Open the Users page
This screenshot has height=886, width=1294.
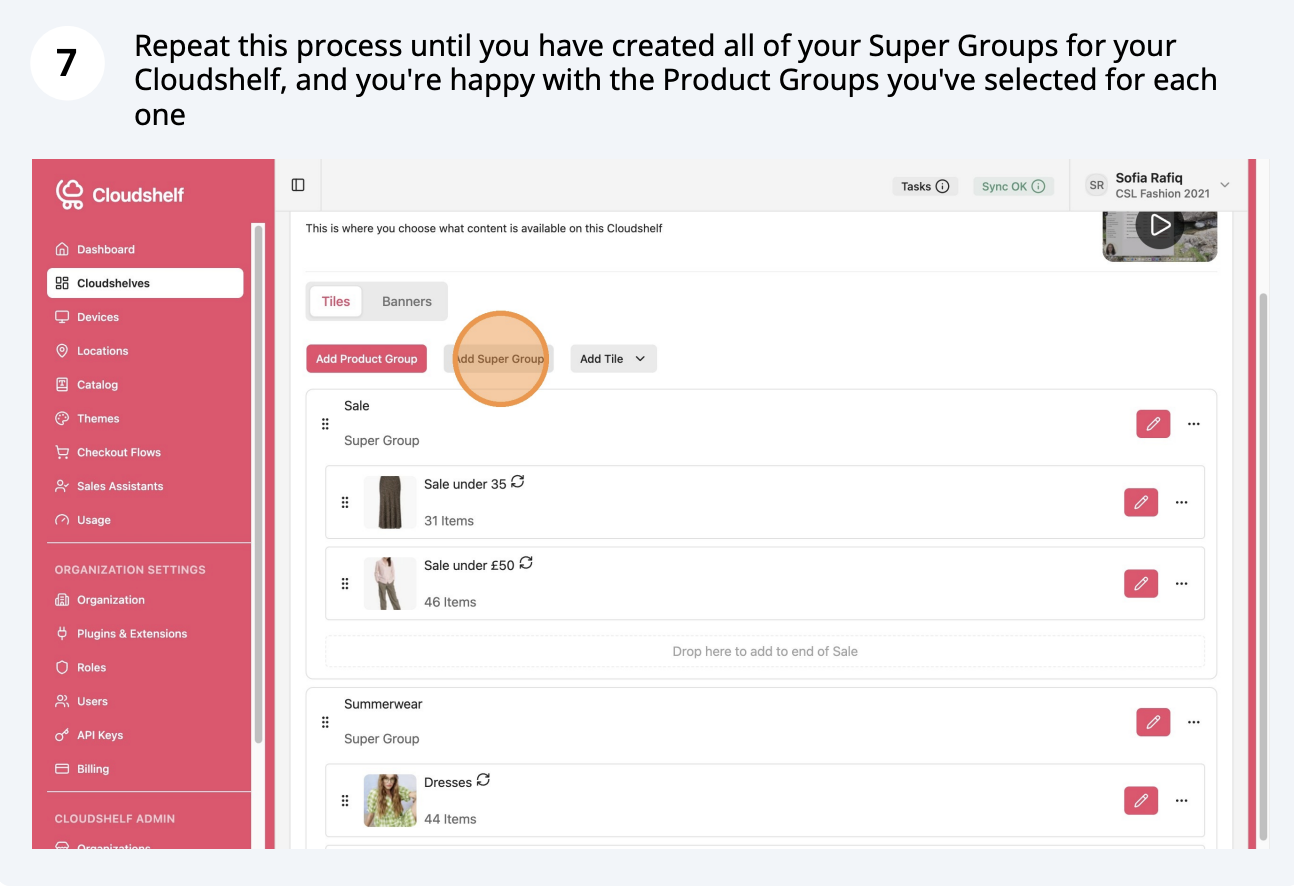pyautogui.click(x=145, y=702)
